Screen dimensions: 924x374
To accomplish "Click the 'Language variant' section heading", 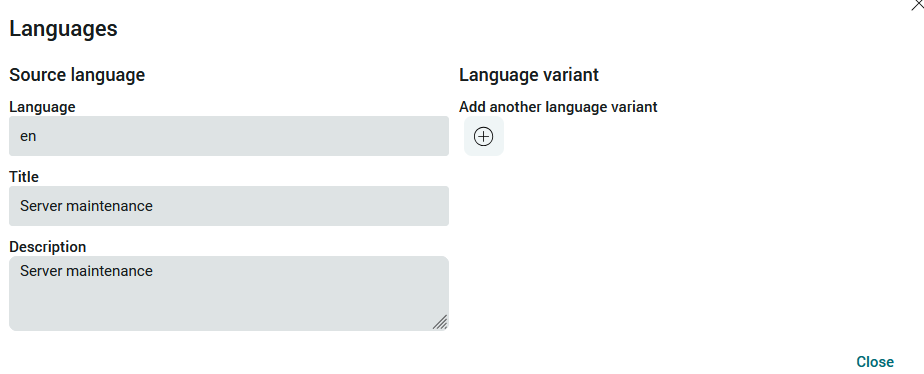I will point(529,75).
